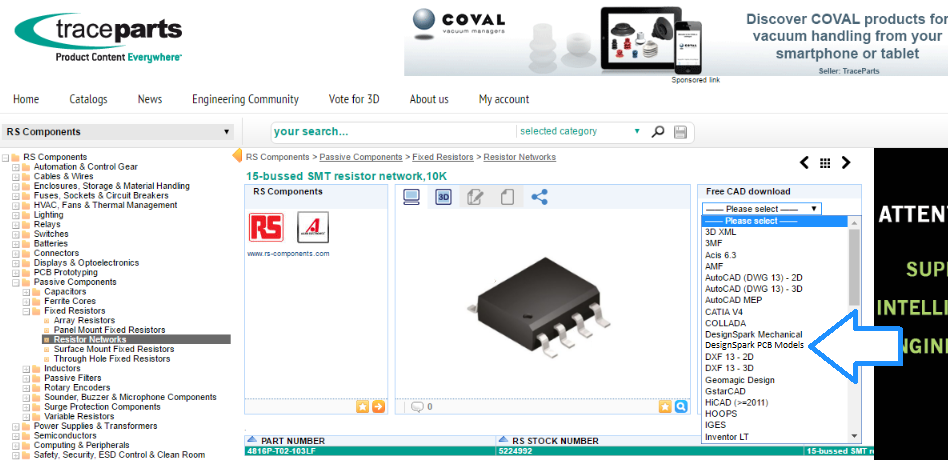Click RS stock number 5224992 cell

pyautogui.click(x=650, y=451)
